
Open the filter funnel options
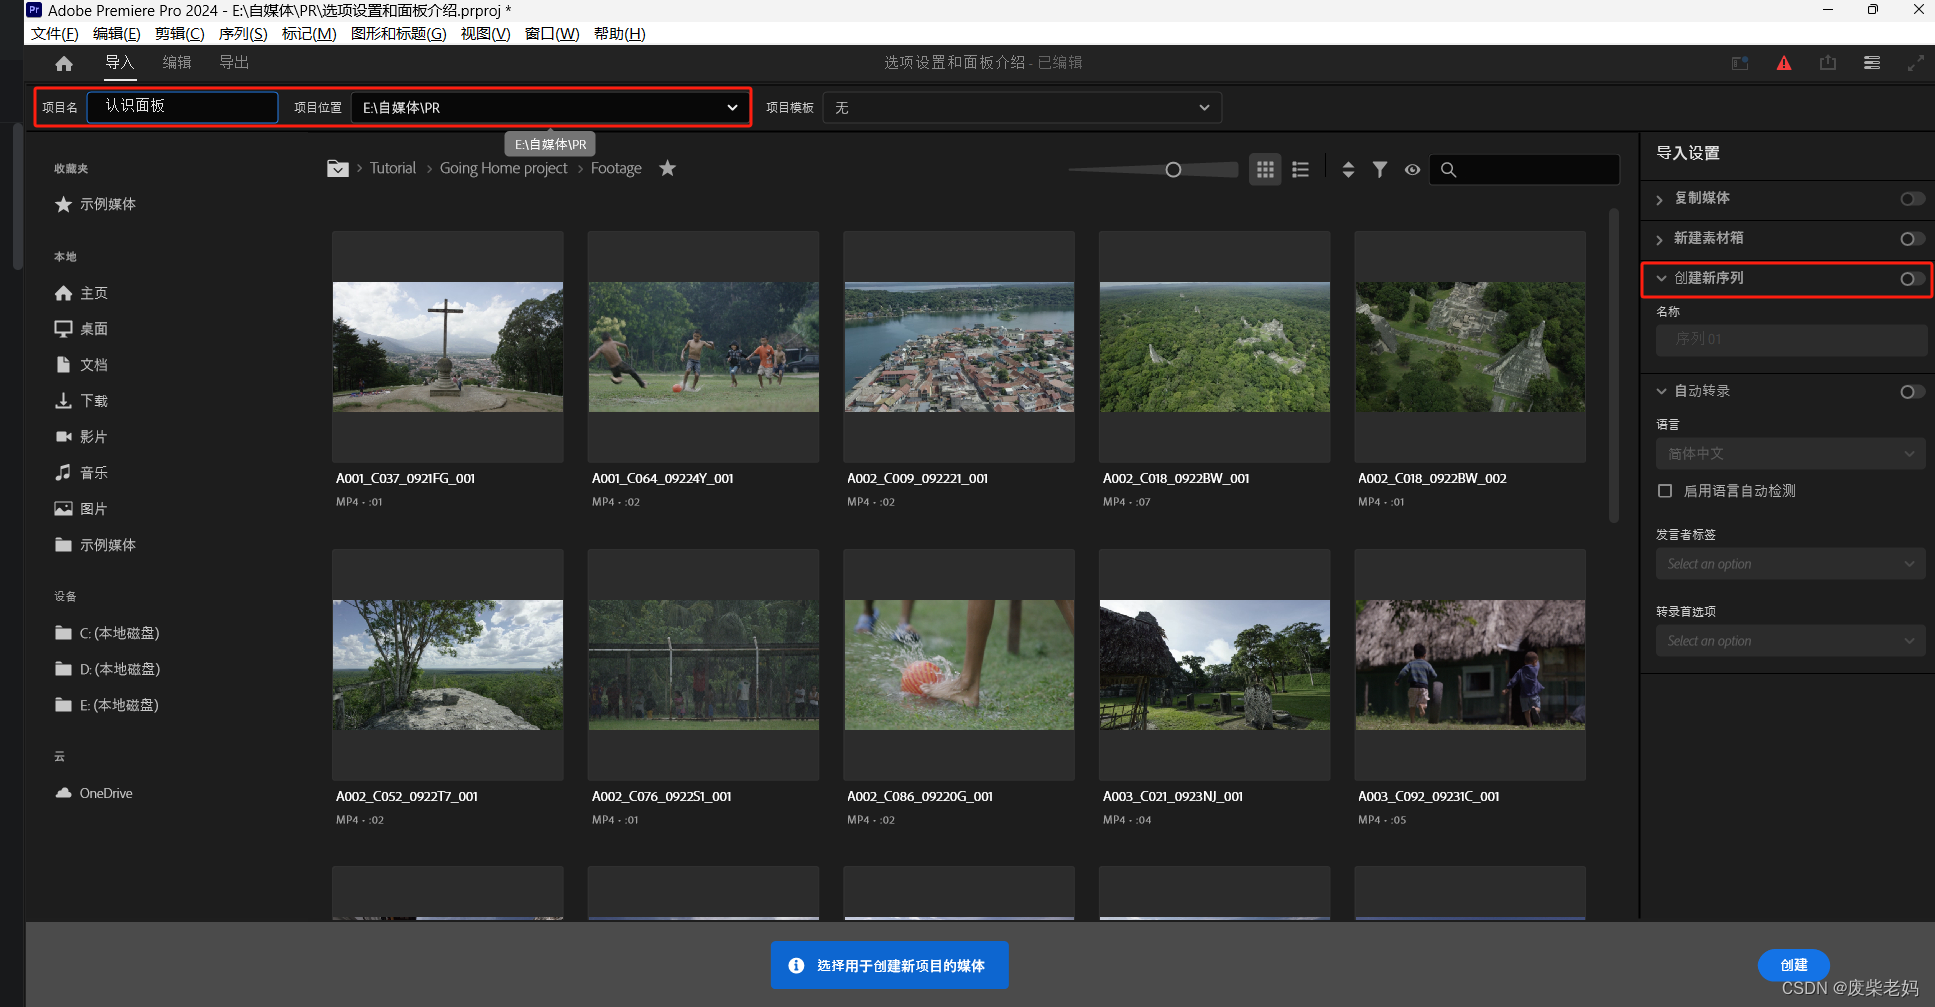pyautogui.click(x=1380, y=169)
